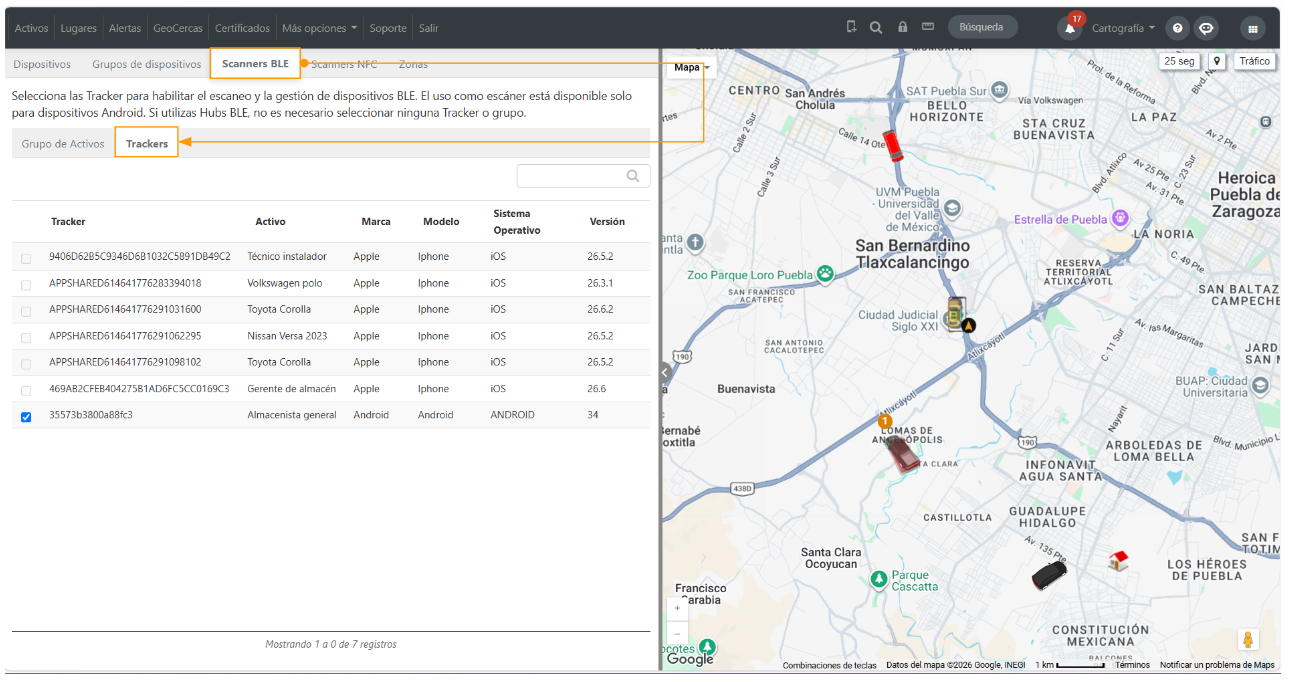Open the Mapa type dropdown
This screenshot has width=1289, height=682.
tap(692, 67)
